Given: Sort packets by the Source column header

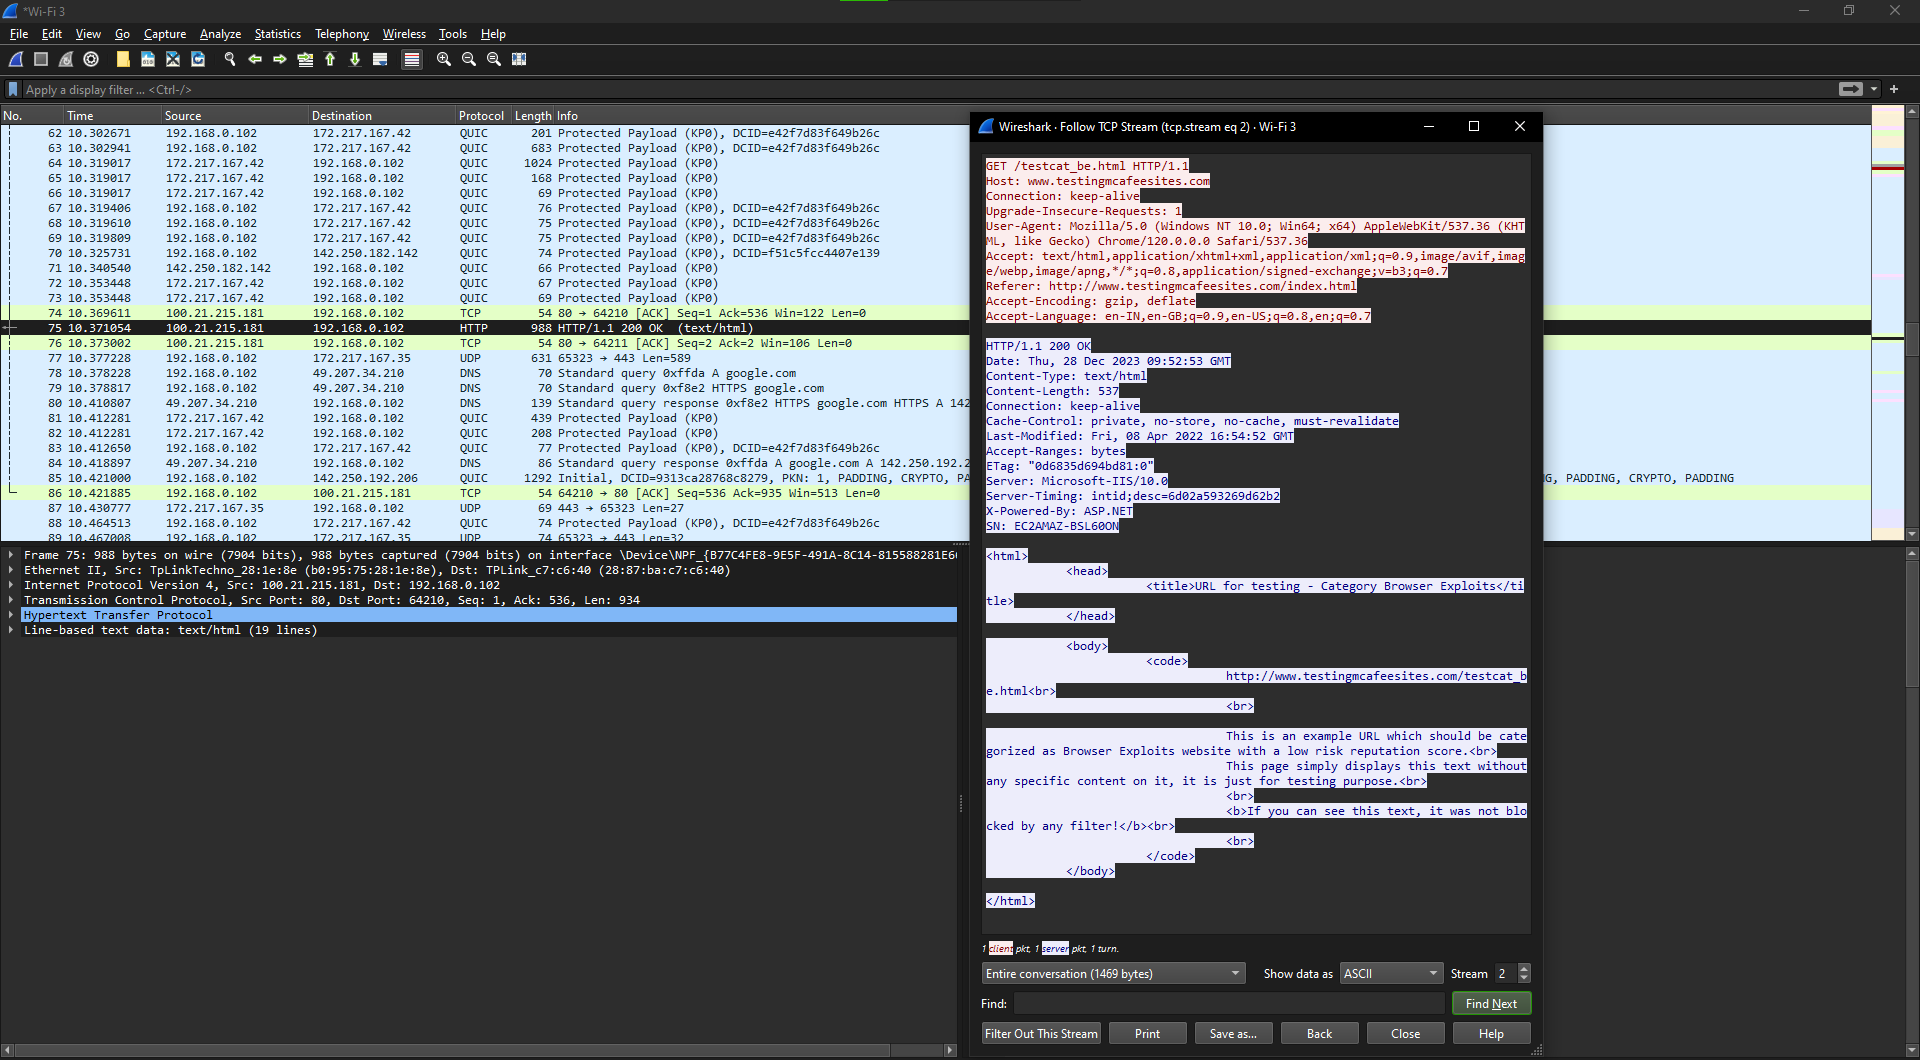Looking at the screenshot, I should tap(235, 116).
